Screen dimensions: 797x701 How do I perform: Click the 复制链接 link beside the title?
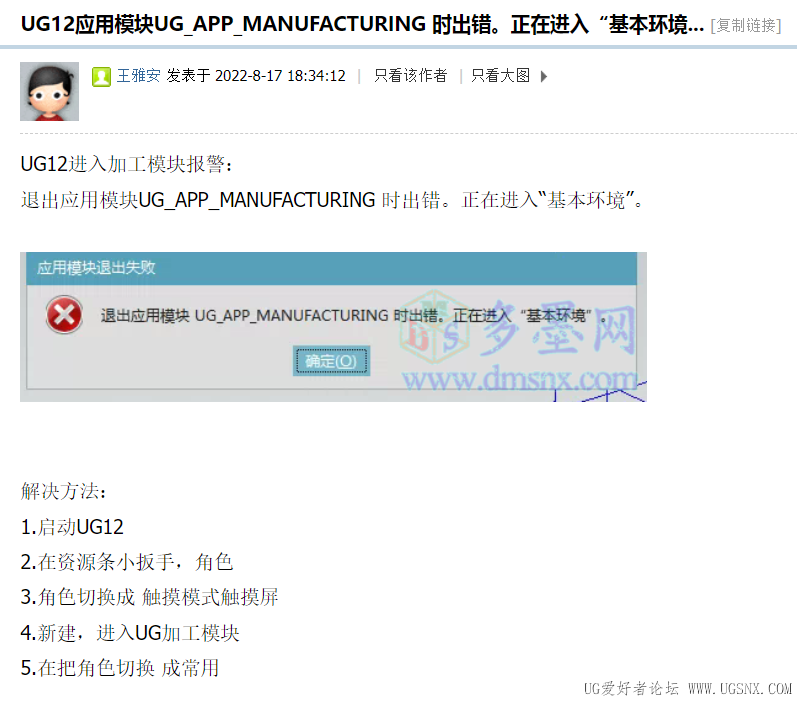tap(746, 25)
